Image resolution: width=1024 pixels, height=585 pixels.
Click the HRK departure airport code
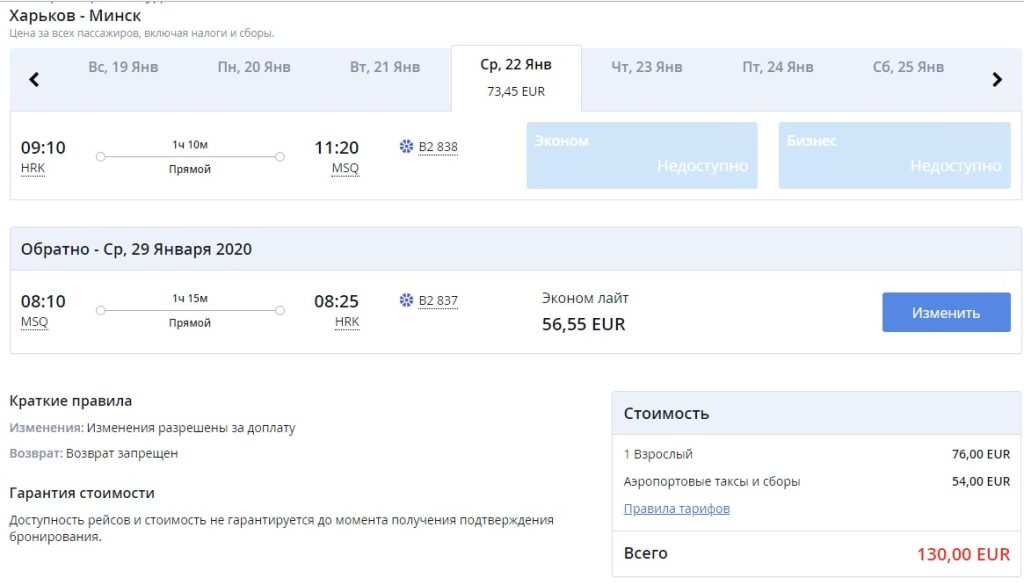coord(33,168)
